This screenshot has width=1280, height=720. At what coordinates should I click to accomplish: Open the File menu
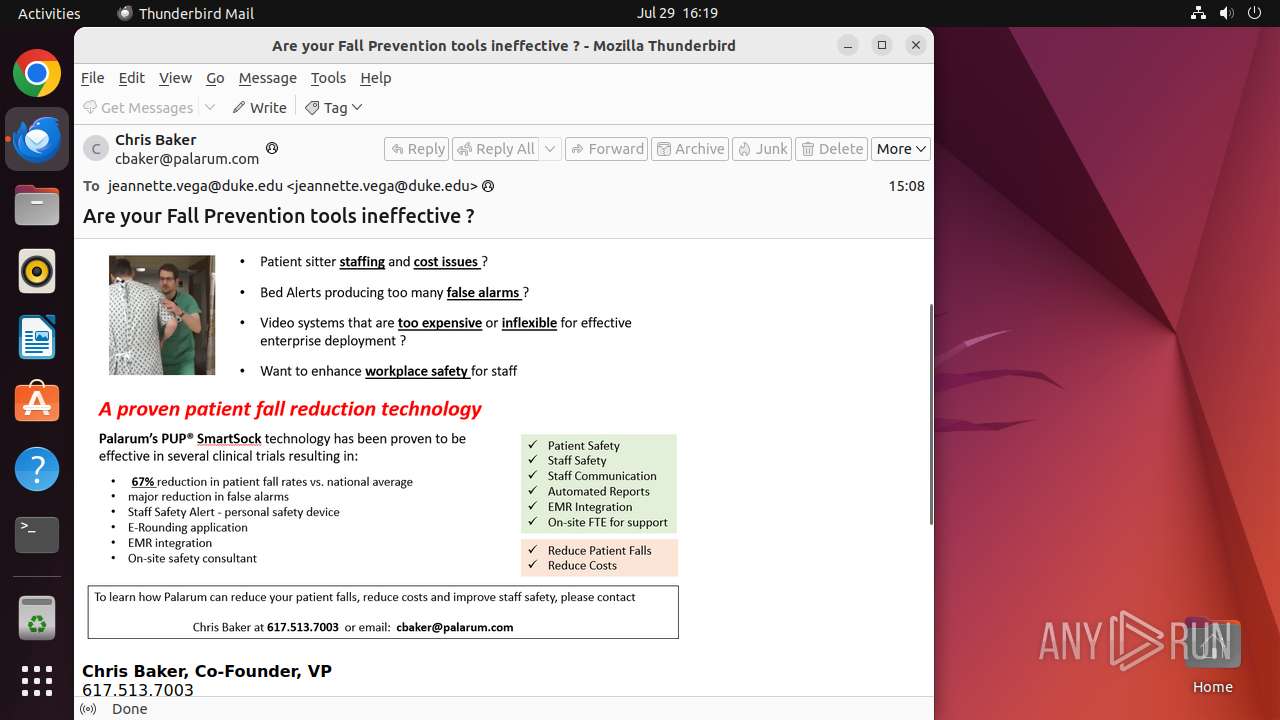pyautogui.click(x=92, y=78)
